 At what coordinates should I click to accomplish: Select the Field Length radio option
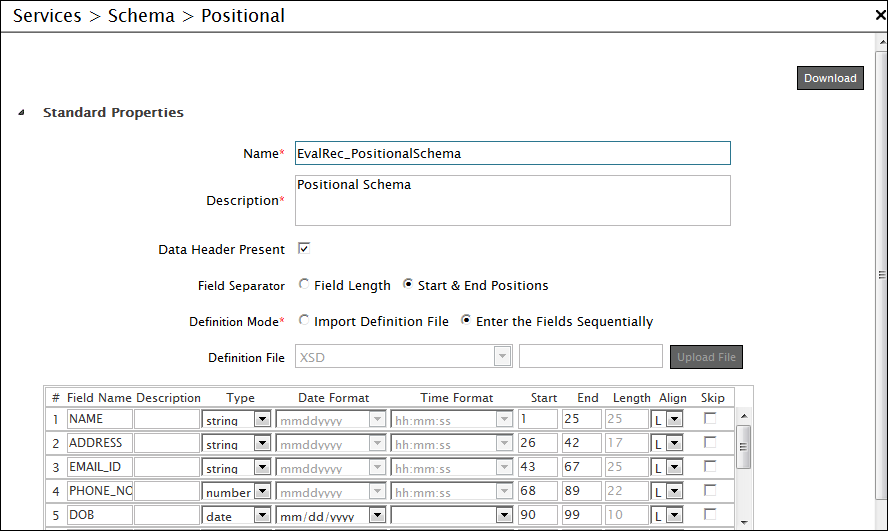pos(305,285)
